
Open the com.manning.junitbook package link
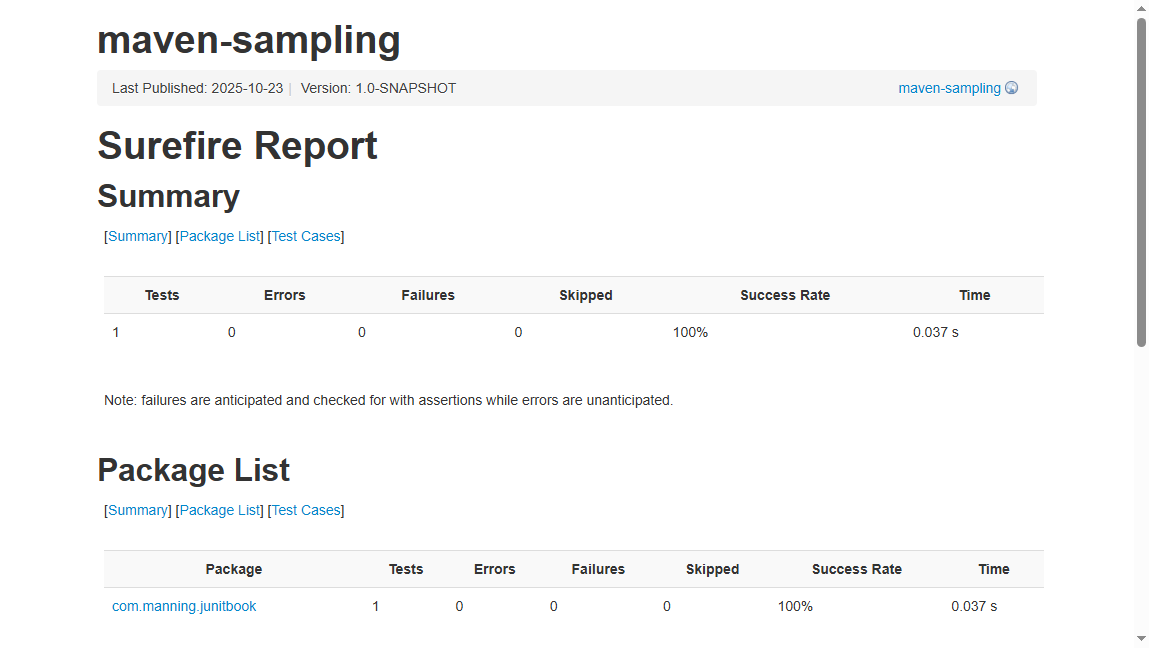[184, 606]
